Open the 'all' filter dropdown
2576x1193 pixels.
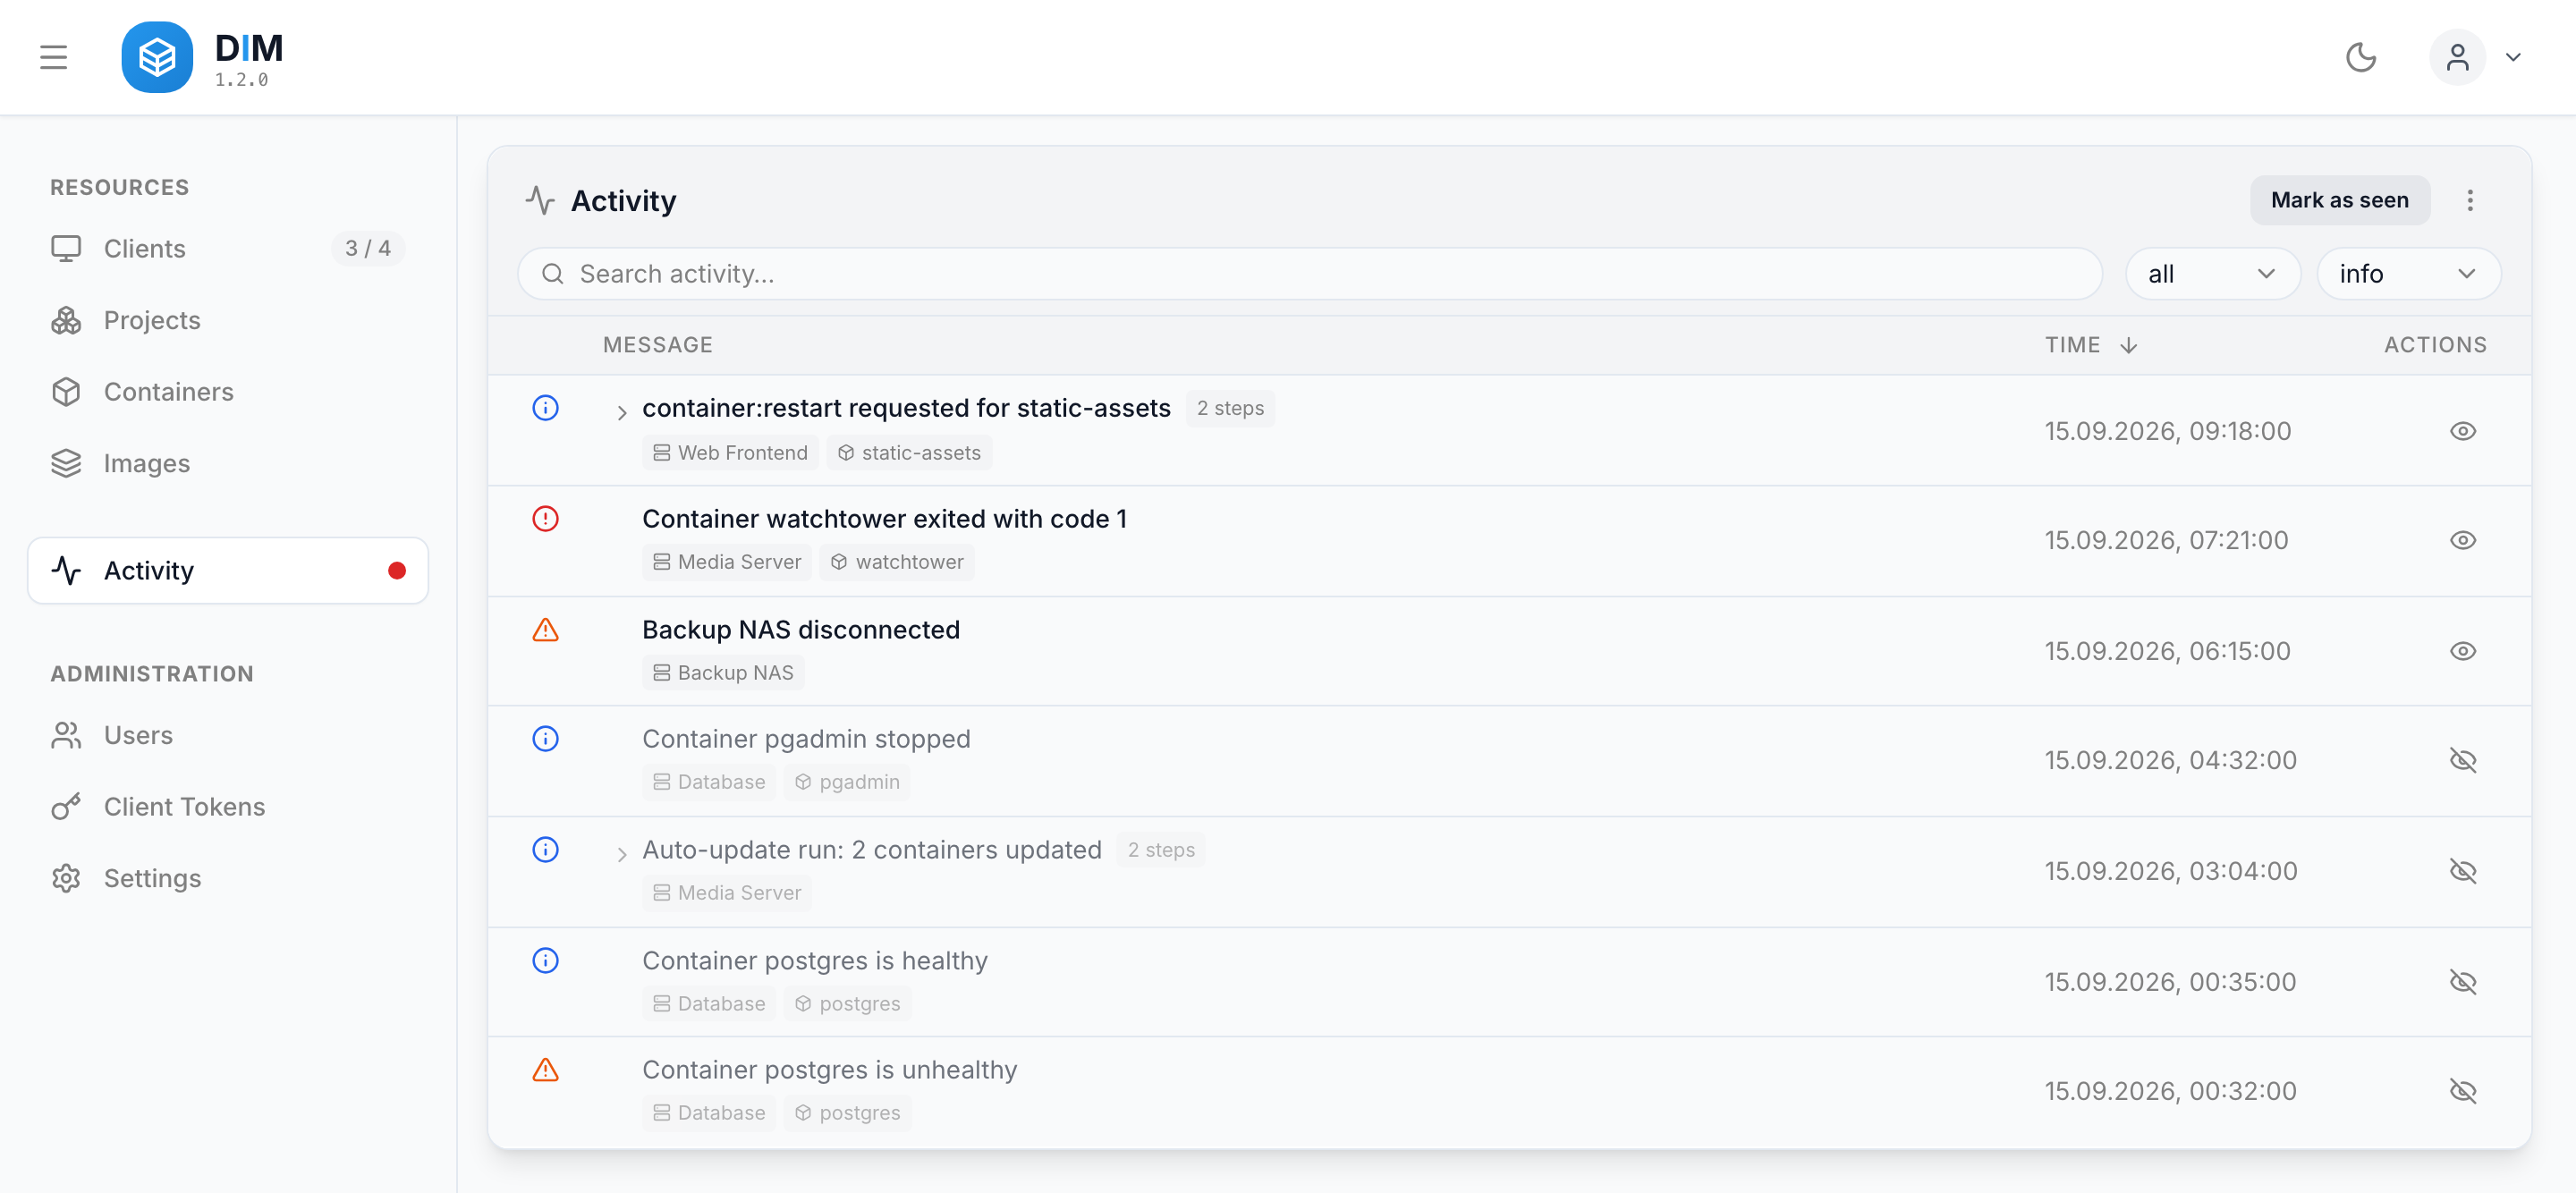tap(2212, 274)
